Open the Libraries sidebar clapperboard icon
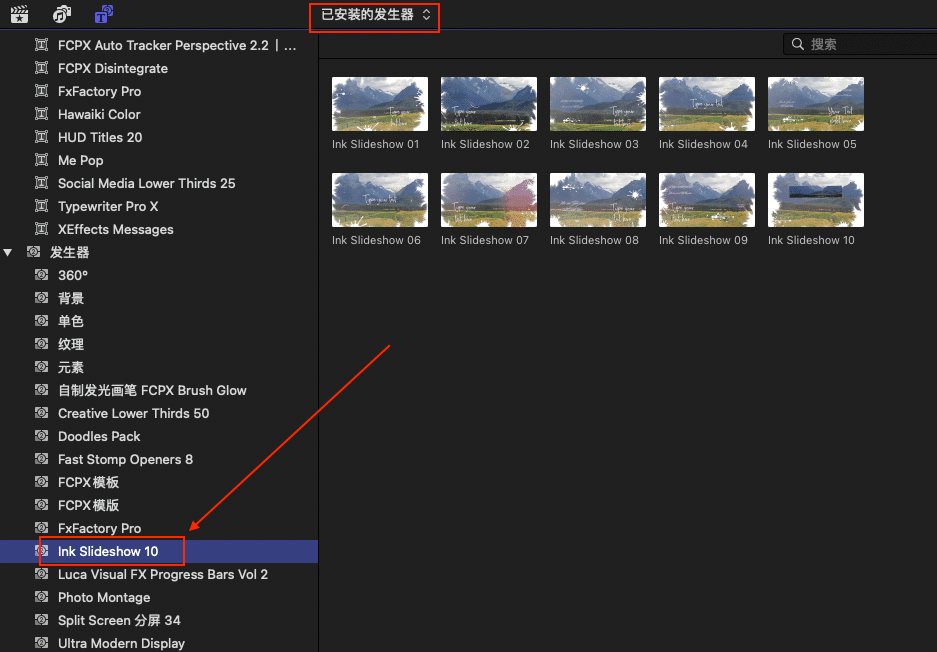Viewport: 937px width, 652px height. click(x=19, y=14)
